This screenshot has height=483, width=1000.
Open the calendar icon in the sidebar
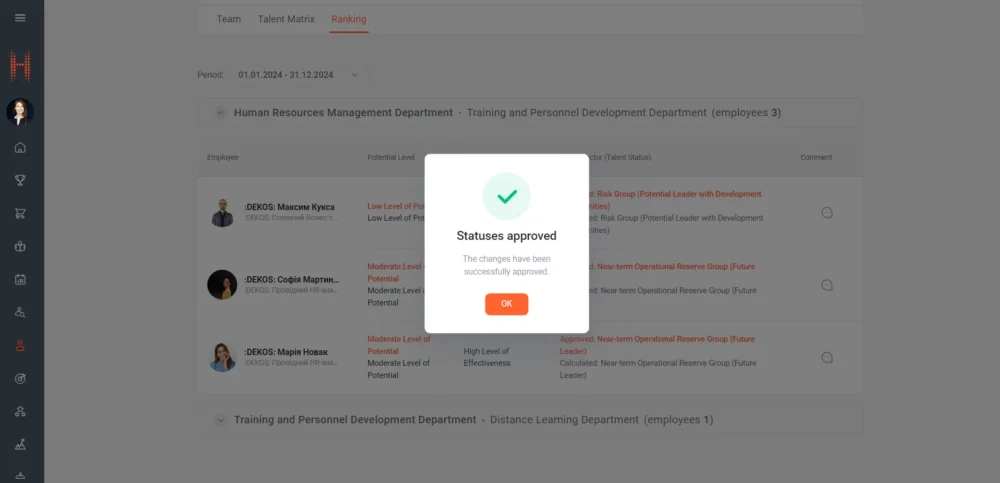[x=21, y=279]
